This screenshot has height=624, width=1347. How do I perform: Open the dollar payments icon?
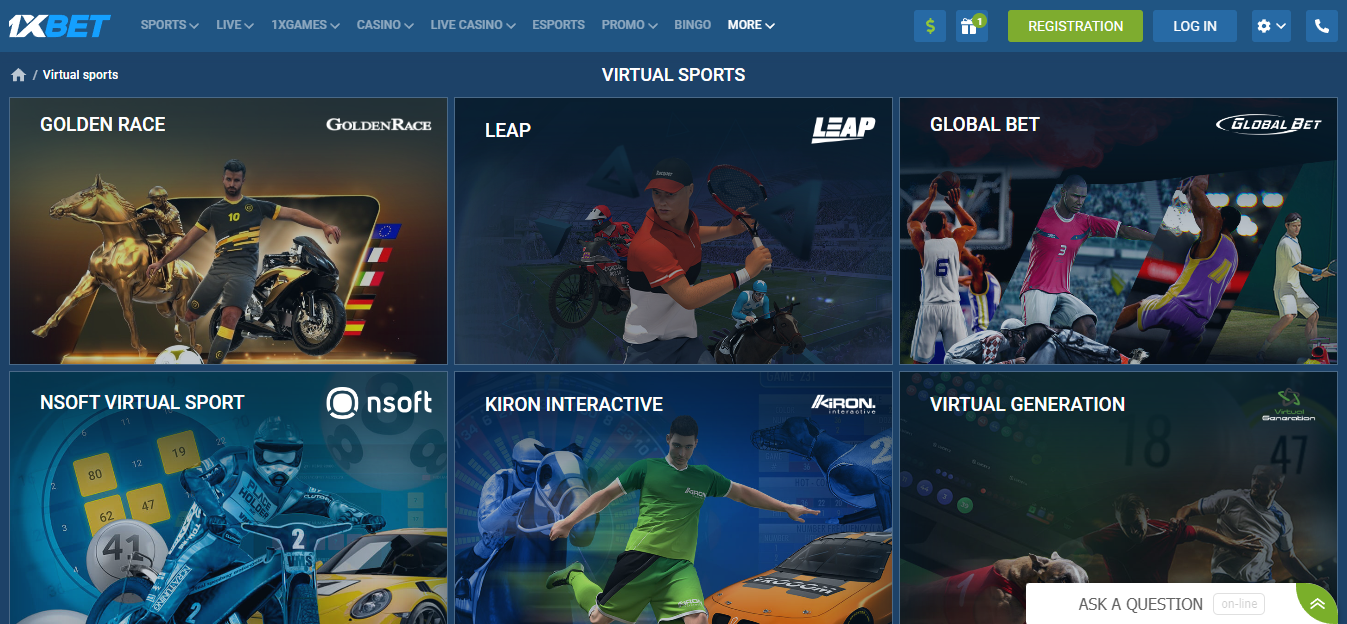coord(930,26)
